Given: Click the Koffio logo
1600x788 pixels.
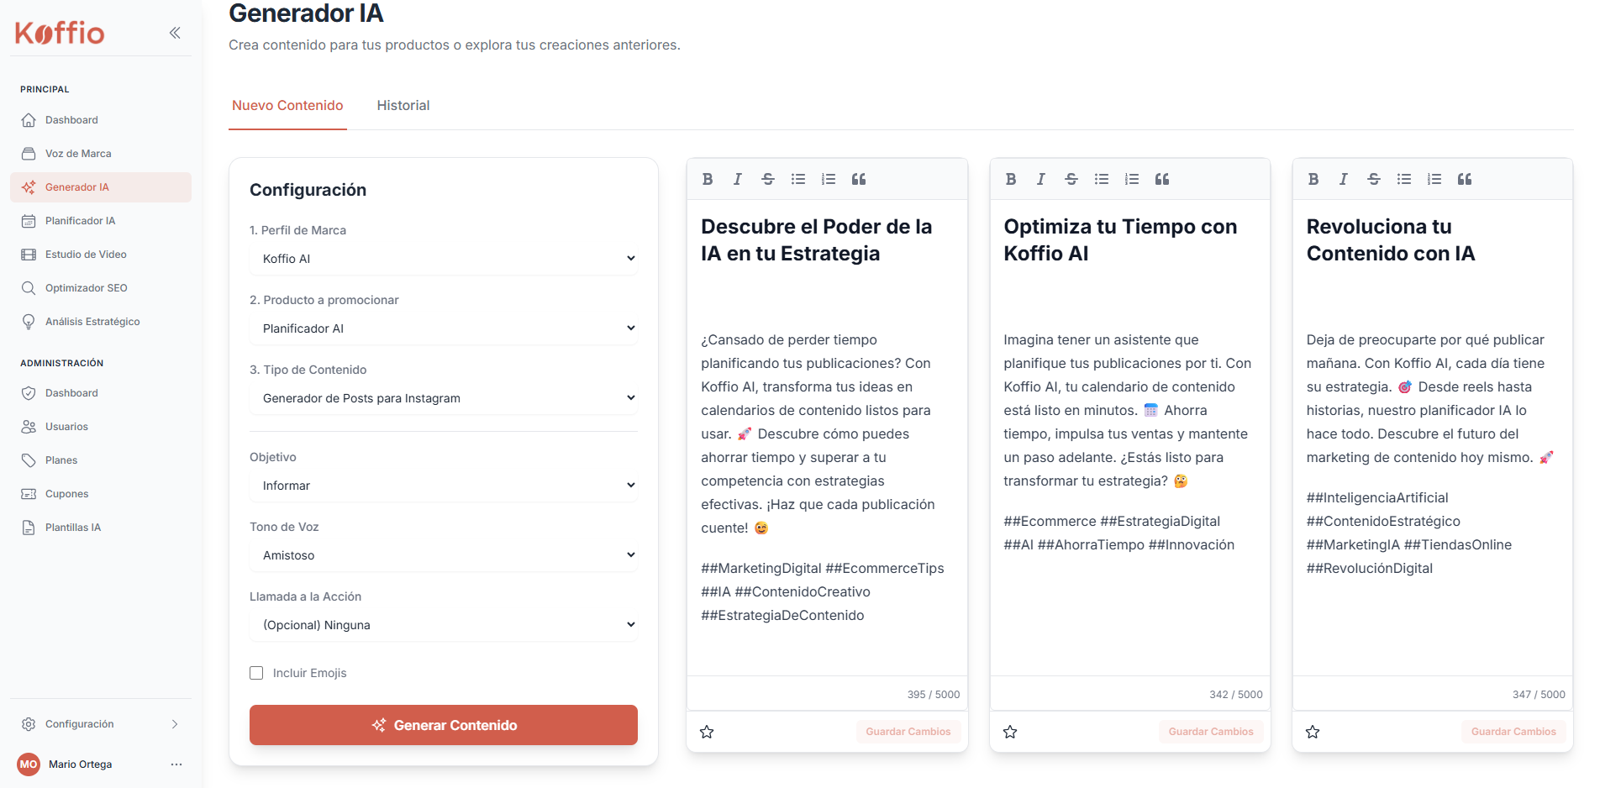Looking at the screenshot, I should (60, 33).
